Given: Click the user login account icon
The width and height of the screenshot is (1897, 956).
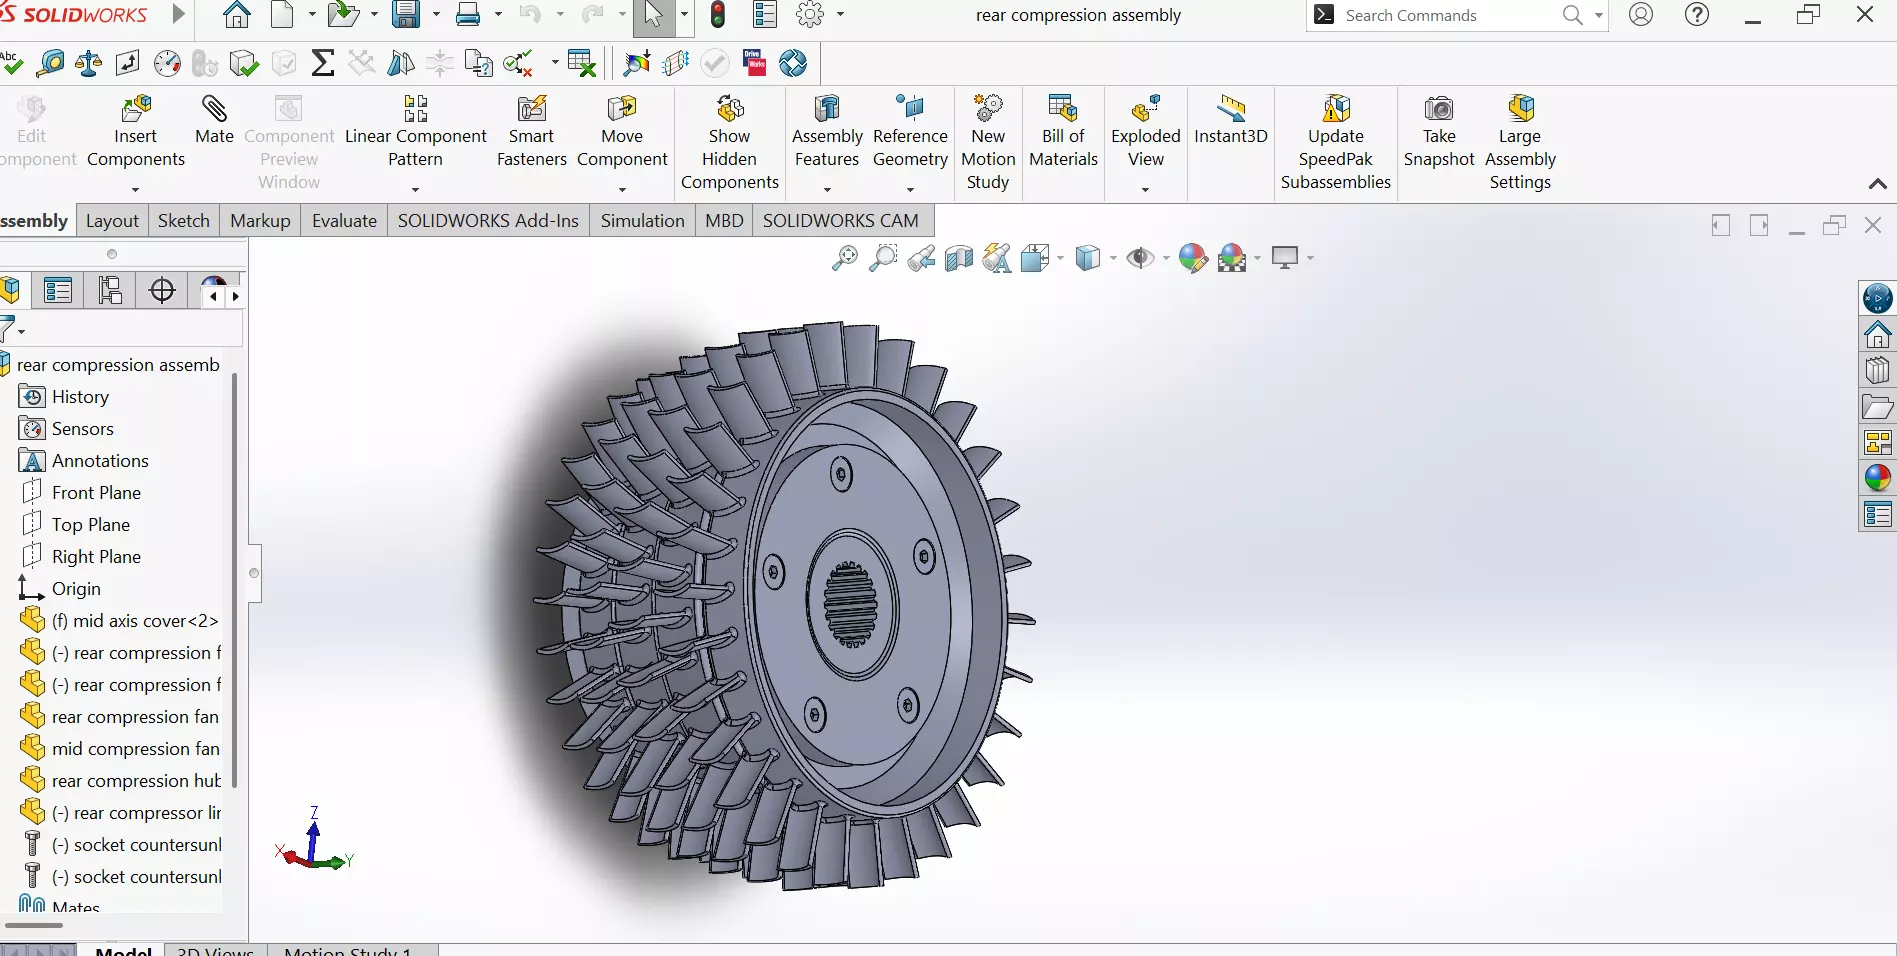Looking at the screenshot, I should (1641, 15).
